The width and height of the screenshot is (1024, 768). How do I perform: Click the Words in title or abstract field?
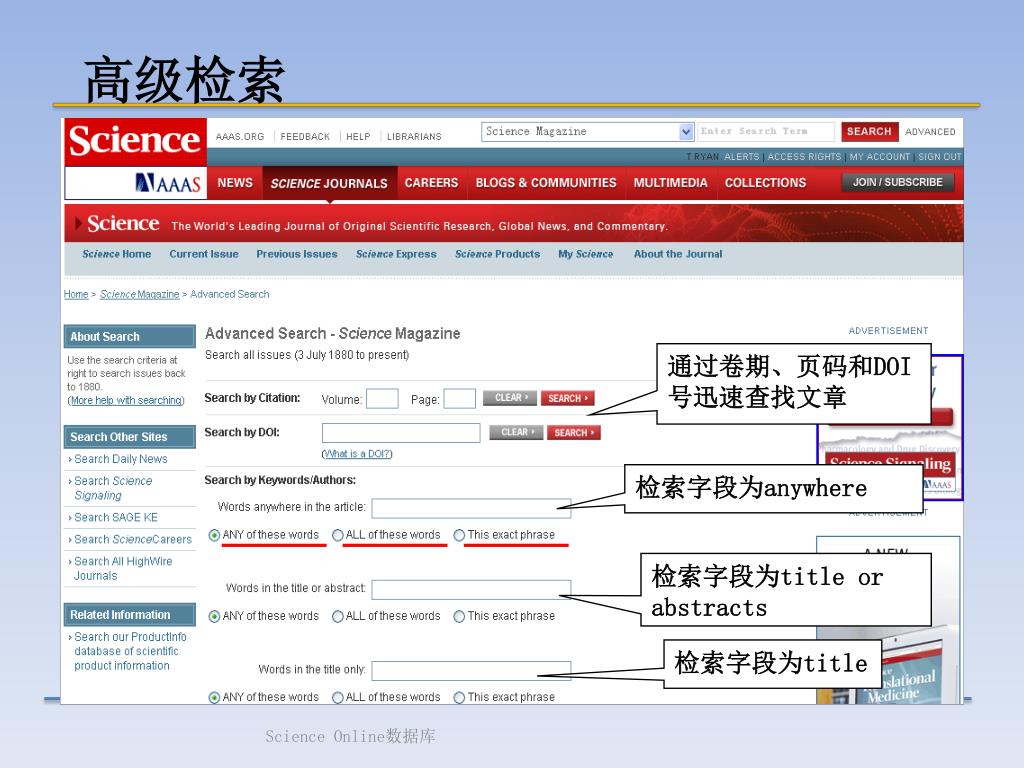[x=471, y=589]
